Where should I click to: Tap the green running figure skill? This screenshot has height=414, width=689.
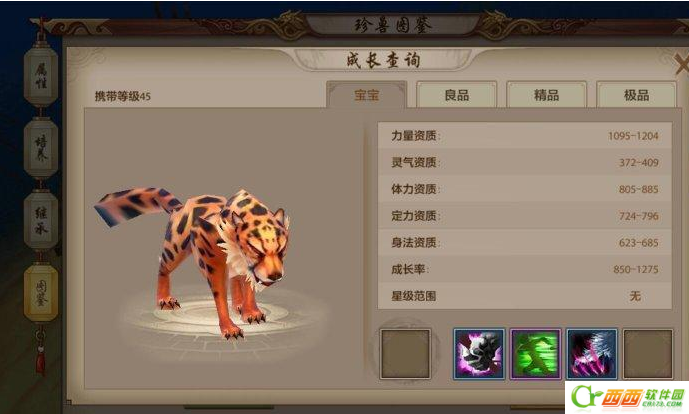click(x=536, y=354)
